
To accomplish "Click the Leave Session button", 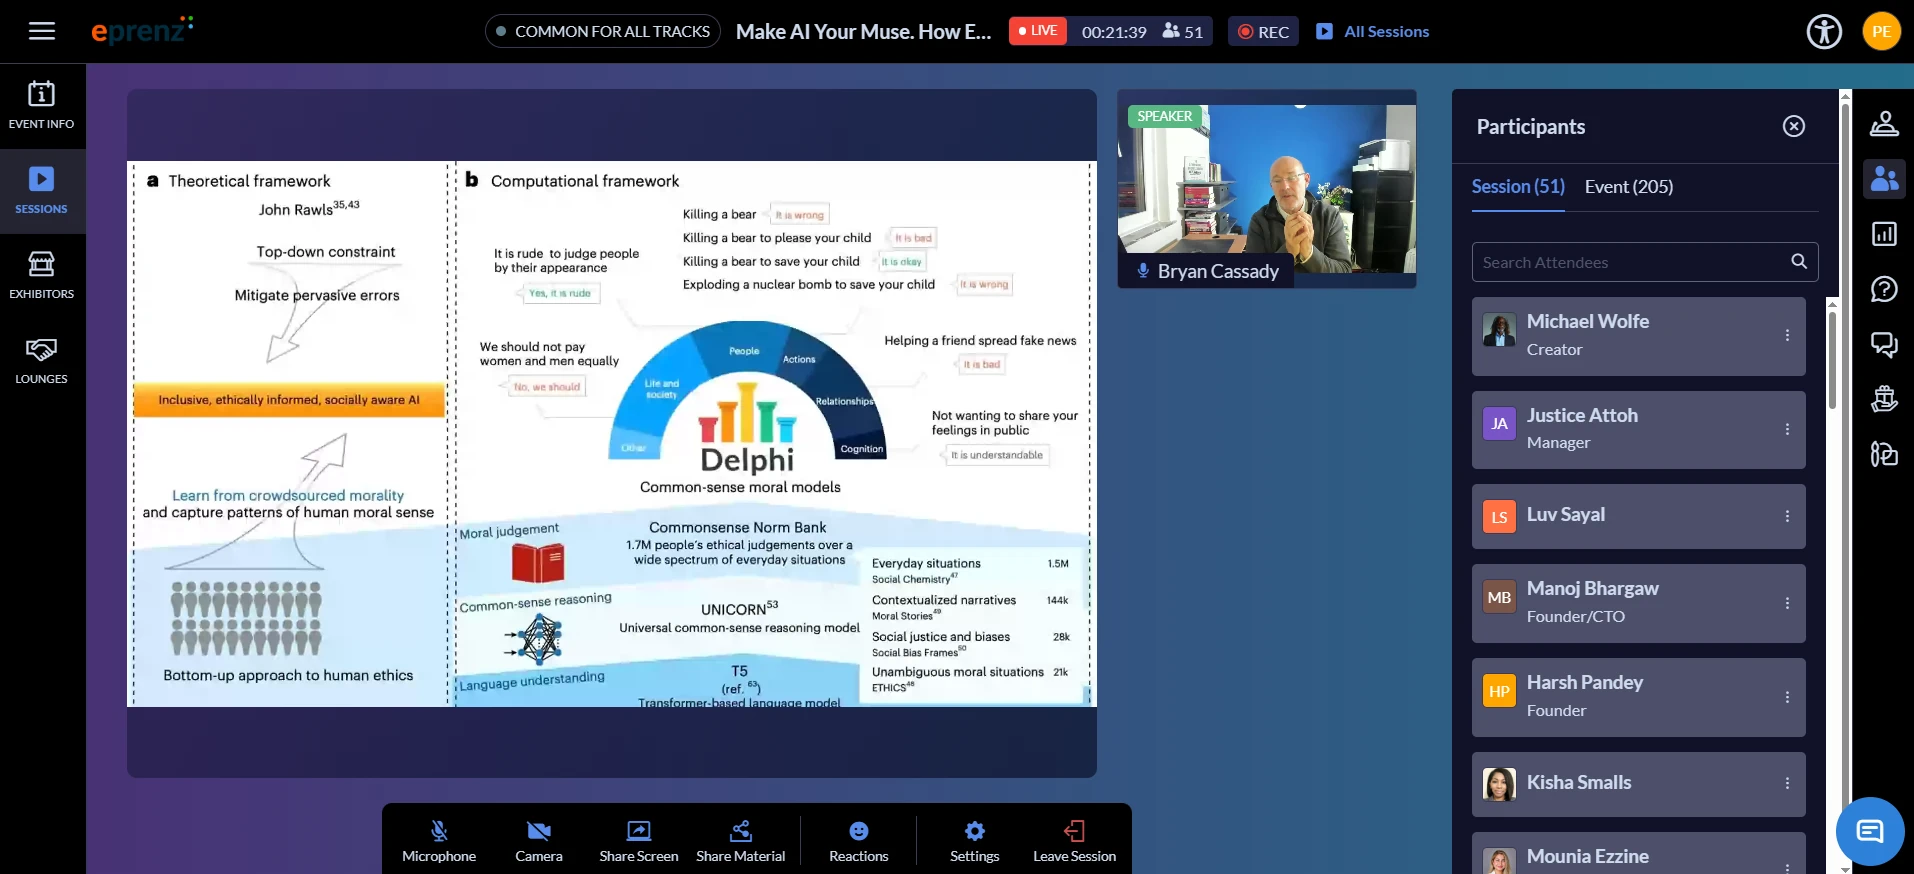I will (x=1074, y=841).
